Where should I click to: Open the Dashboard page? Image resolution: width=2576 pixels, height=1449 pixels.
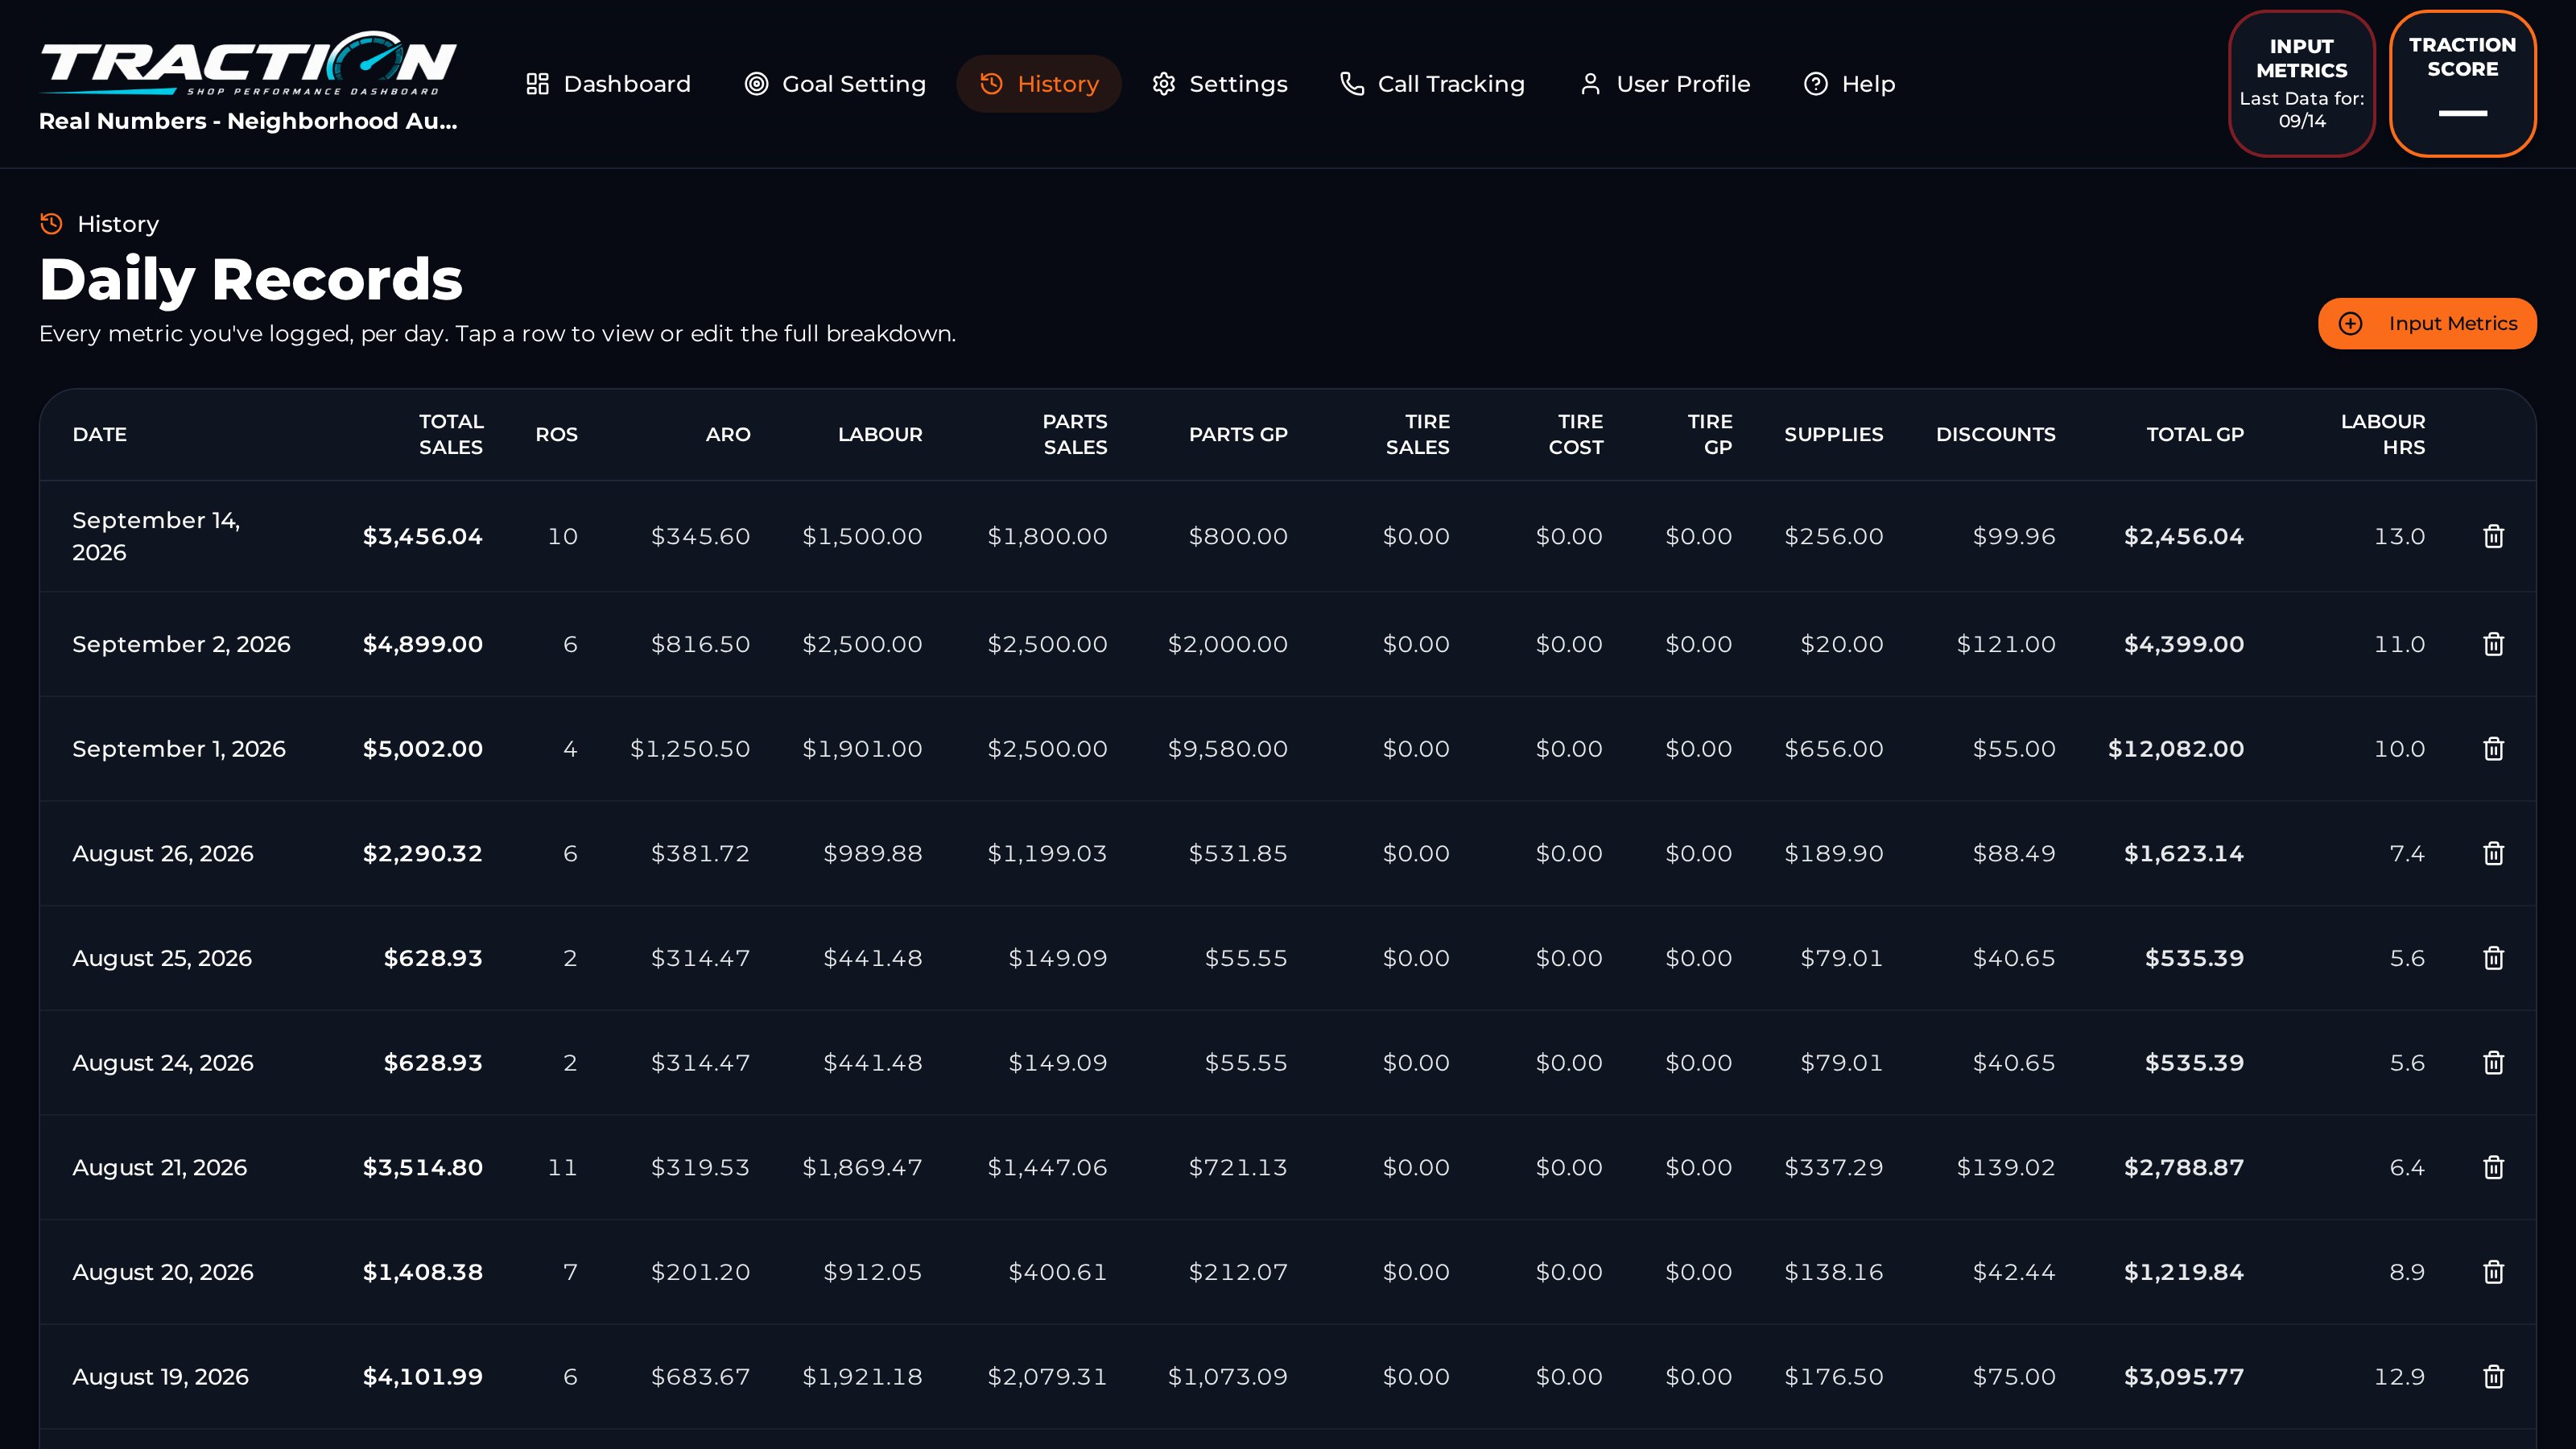tap(608, 84)
